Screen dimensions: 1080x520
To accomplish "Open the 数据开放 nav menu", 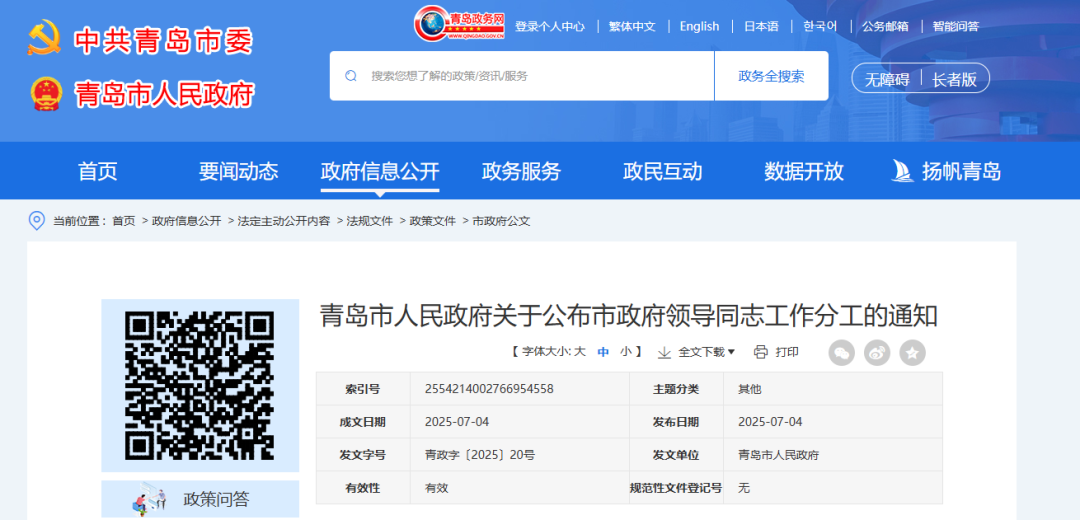I will tap(804, 171).
